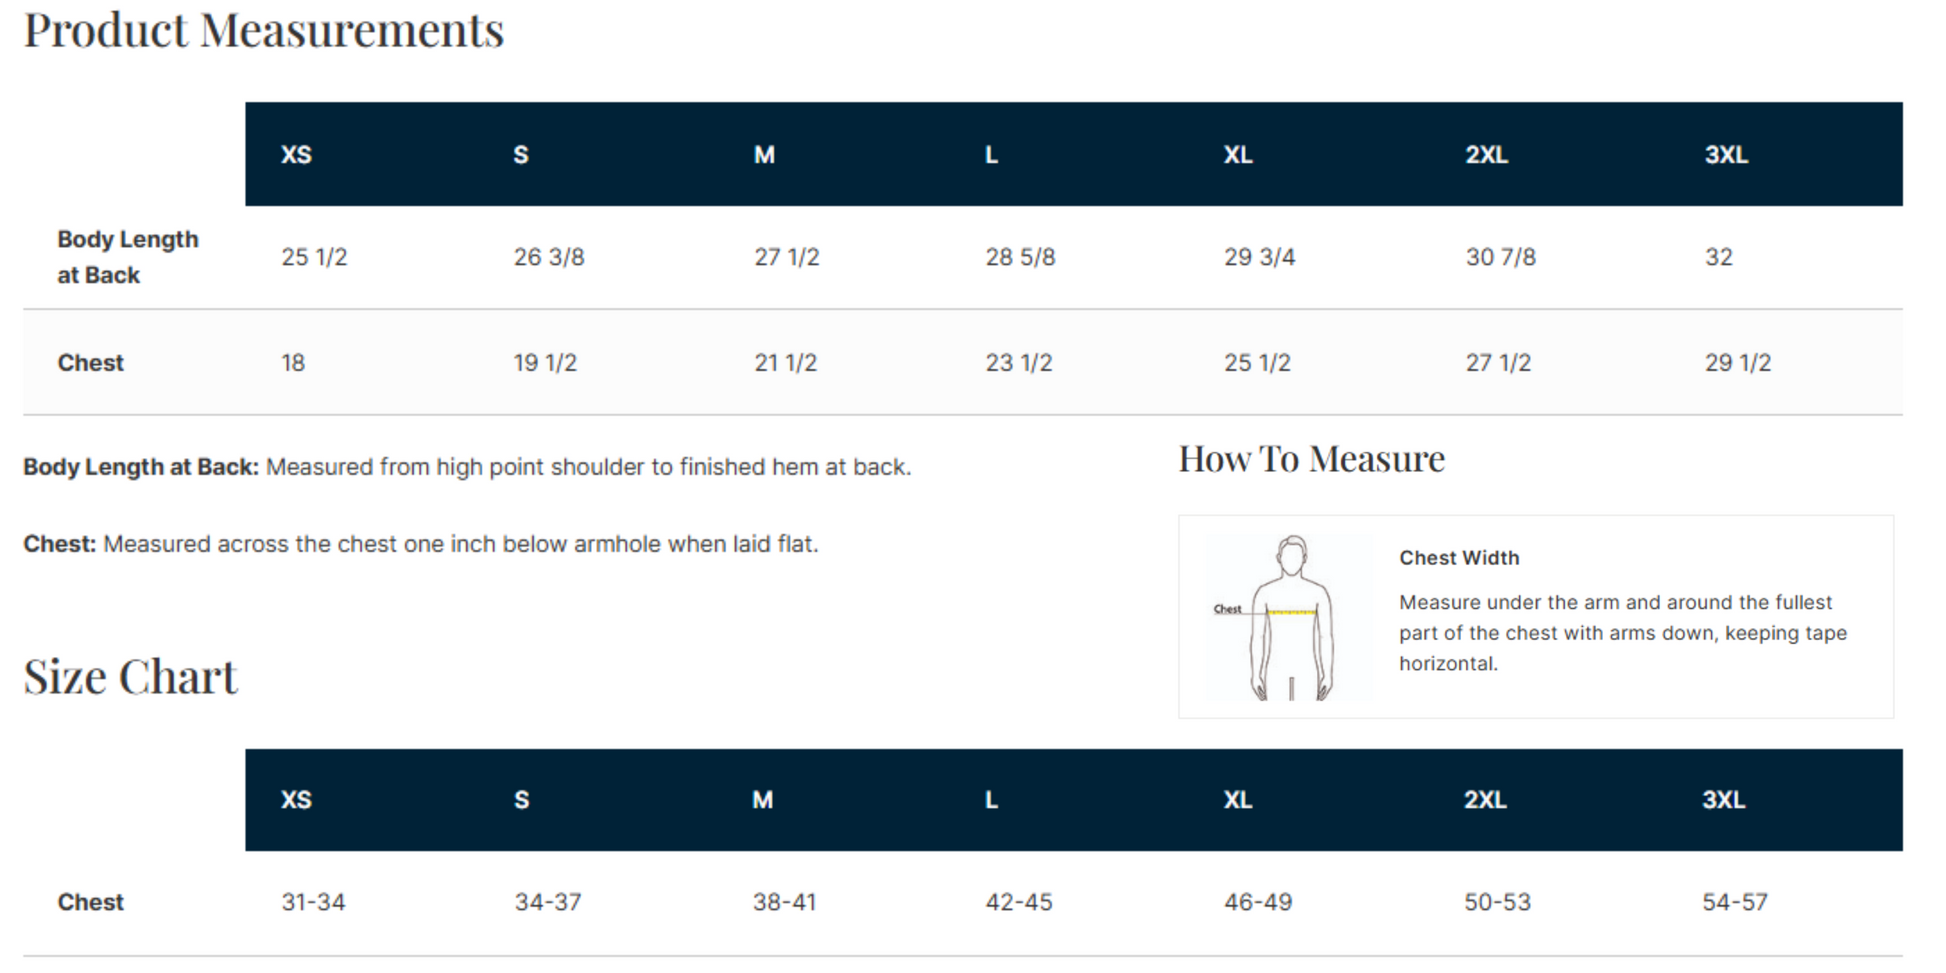Click the 54-57 chest size range

point(1735,902)
